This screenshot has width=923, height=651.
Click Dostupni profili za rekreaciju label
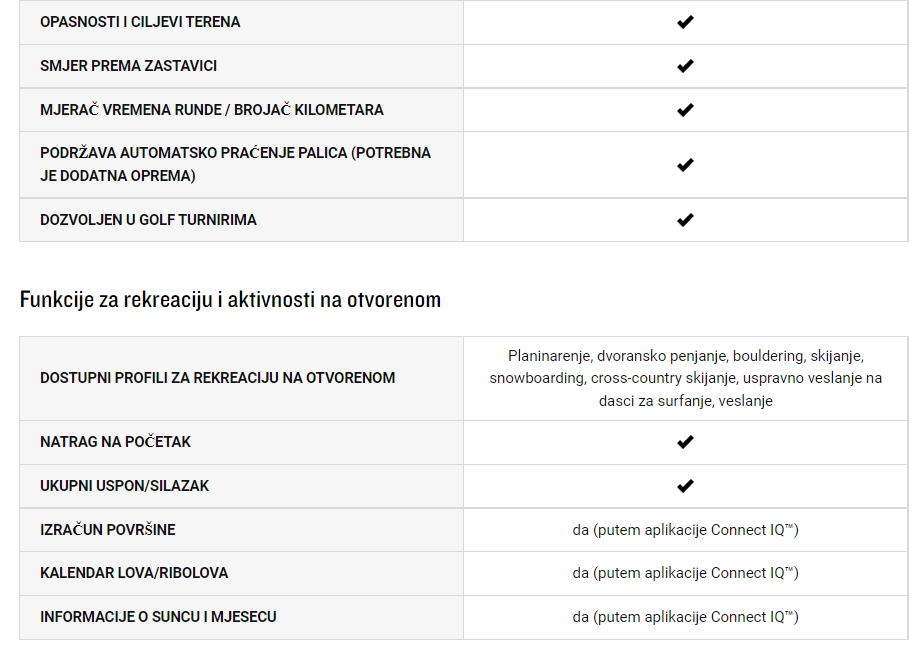pos(218,378)
